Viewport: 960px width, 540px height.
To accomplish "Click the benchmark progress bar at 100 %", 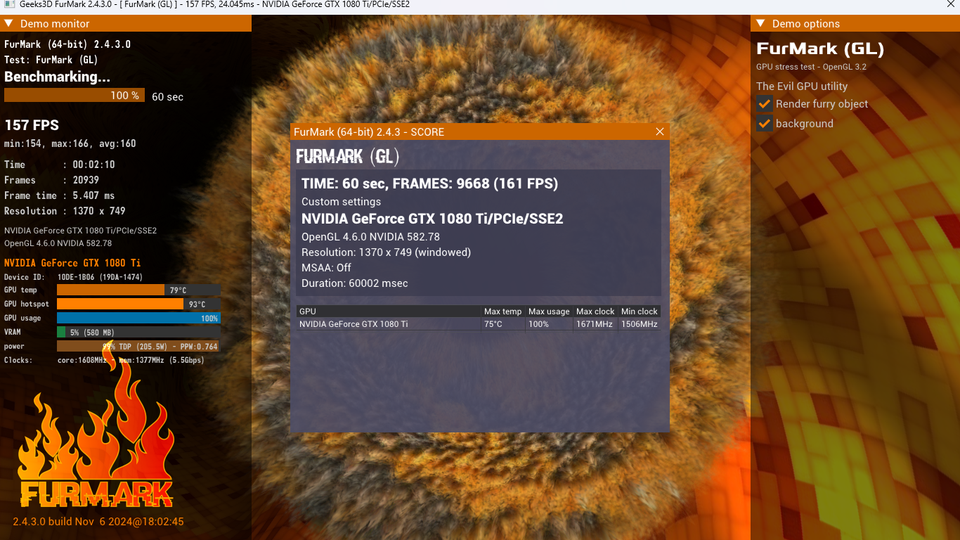I will [74, 96].
